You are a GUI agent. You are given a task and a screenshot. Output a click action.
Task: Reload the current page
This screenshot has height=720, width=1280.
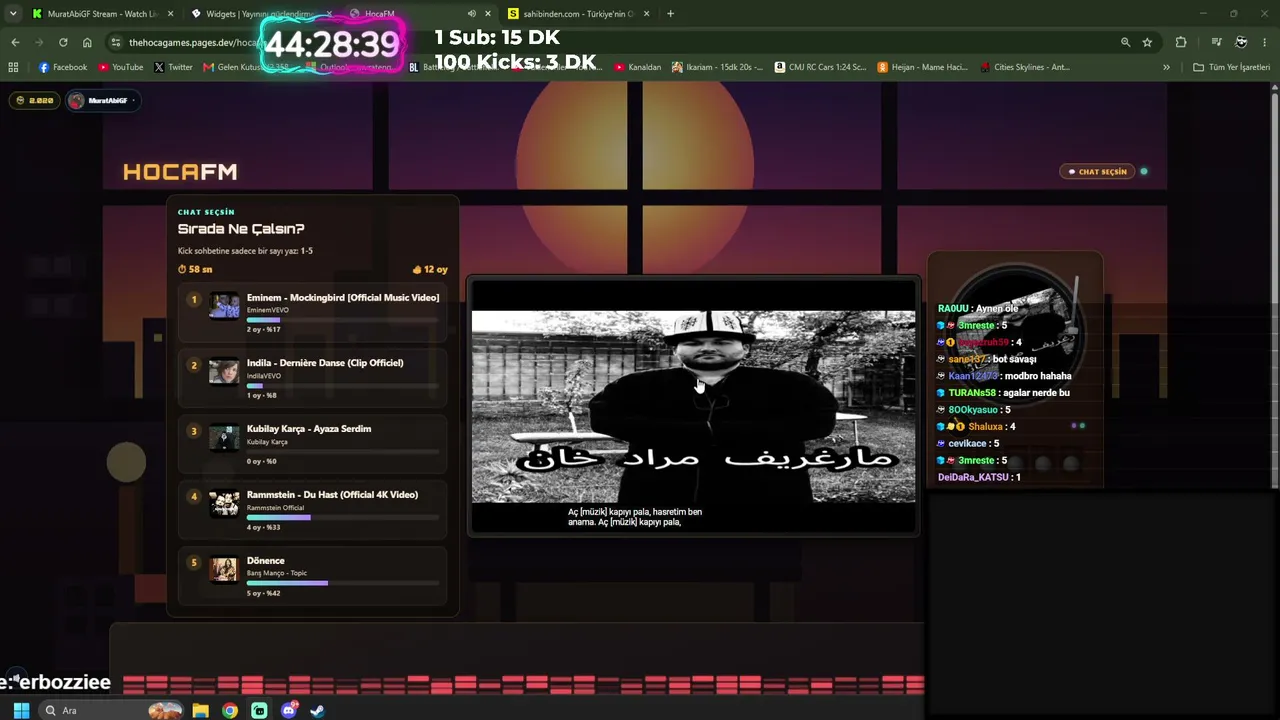(x=63, y=42)
